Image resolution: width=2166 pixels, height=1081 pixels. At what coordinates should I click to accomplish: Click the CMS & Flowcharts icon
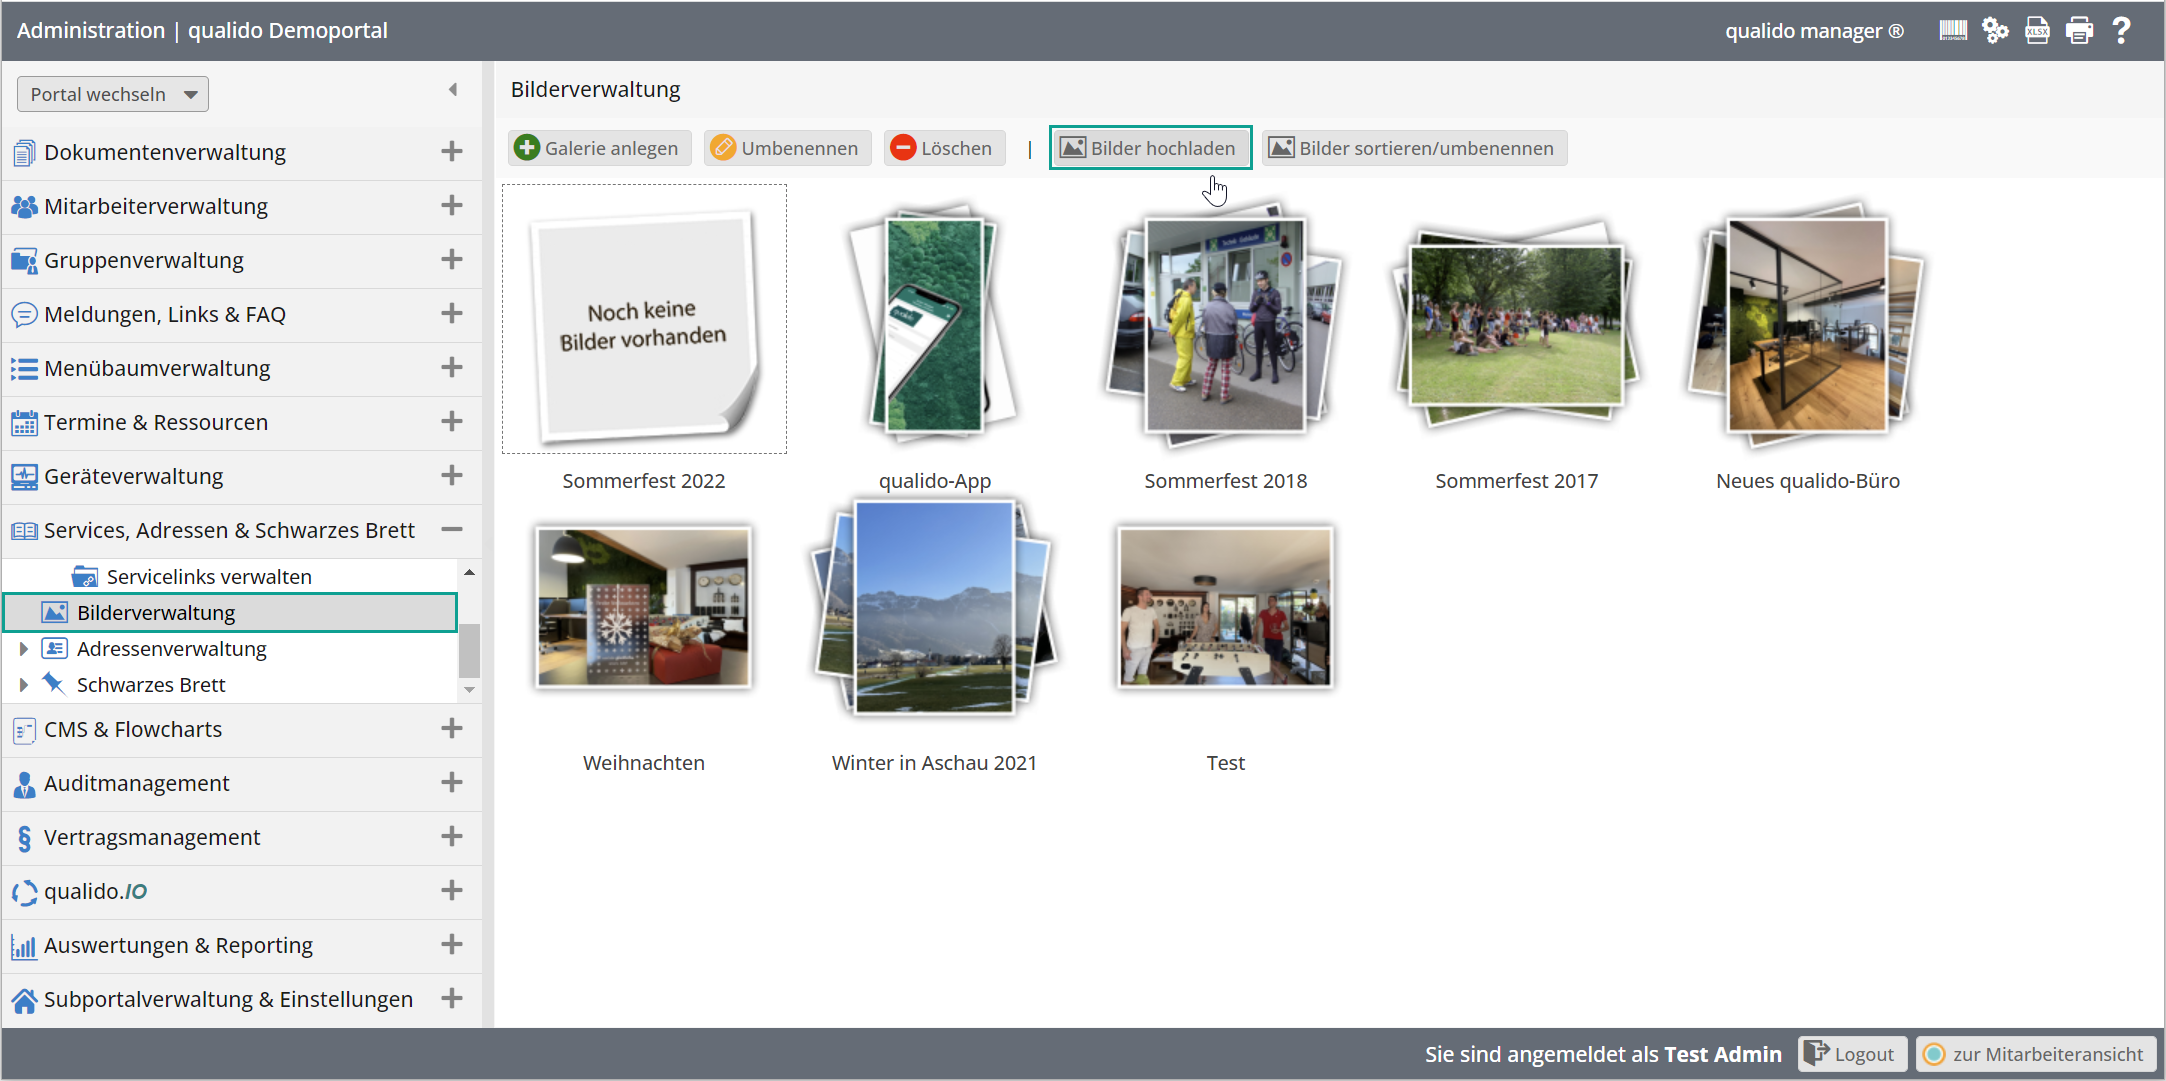24,730
